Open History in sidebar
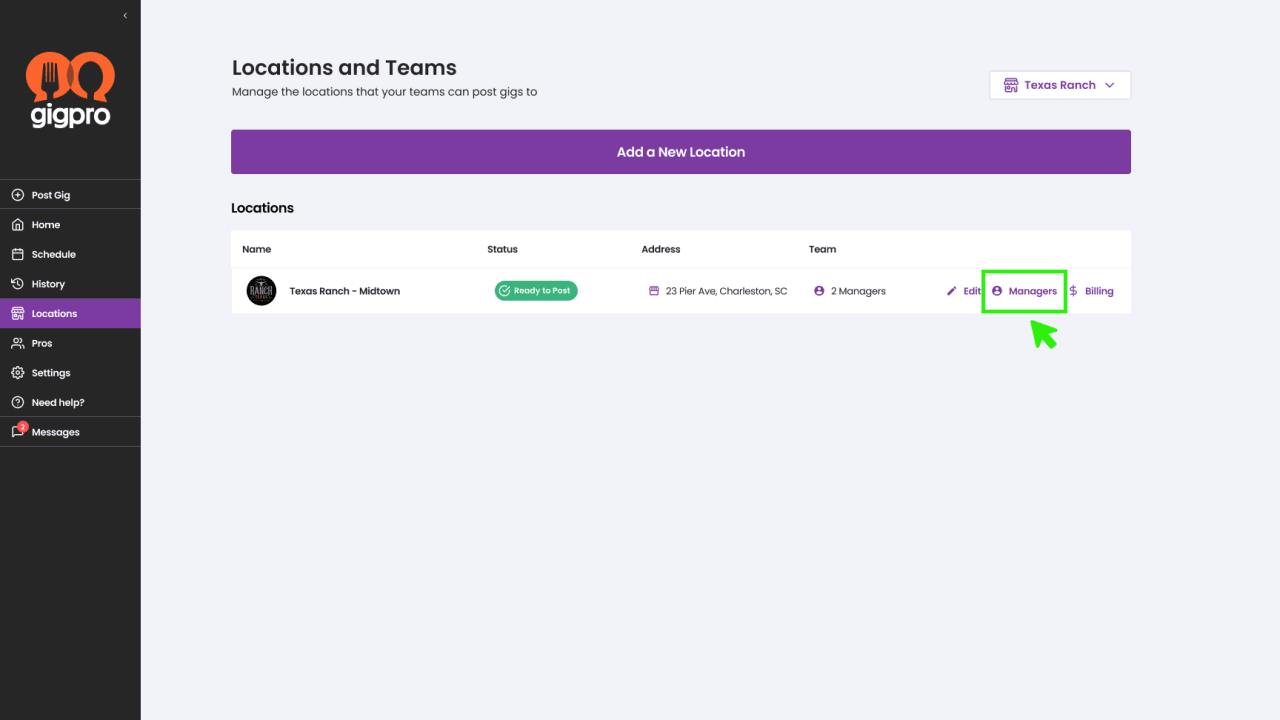The width and height of the screenshot is (1280, 720). 70,284
